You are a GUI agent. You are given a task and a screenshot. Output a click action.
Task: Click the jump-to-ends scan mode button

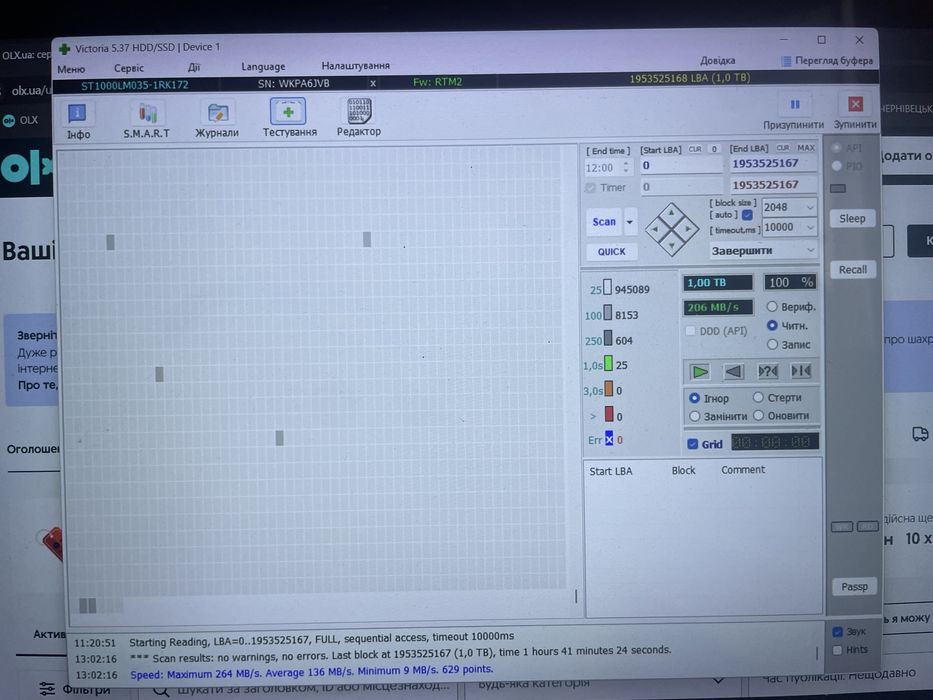[x=801, y=371]
